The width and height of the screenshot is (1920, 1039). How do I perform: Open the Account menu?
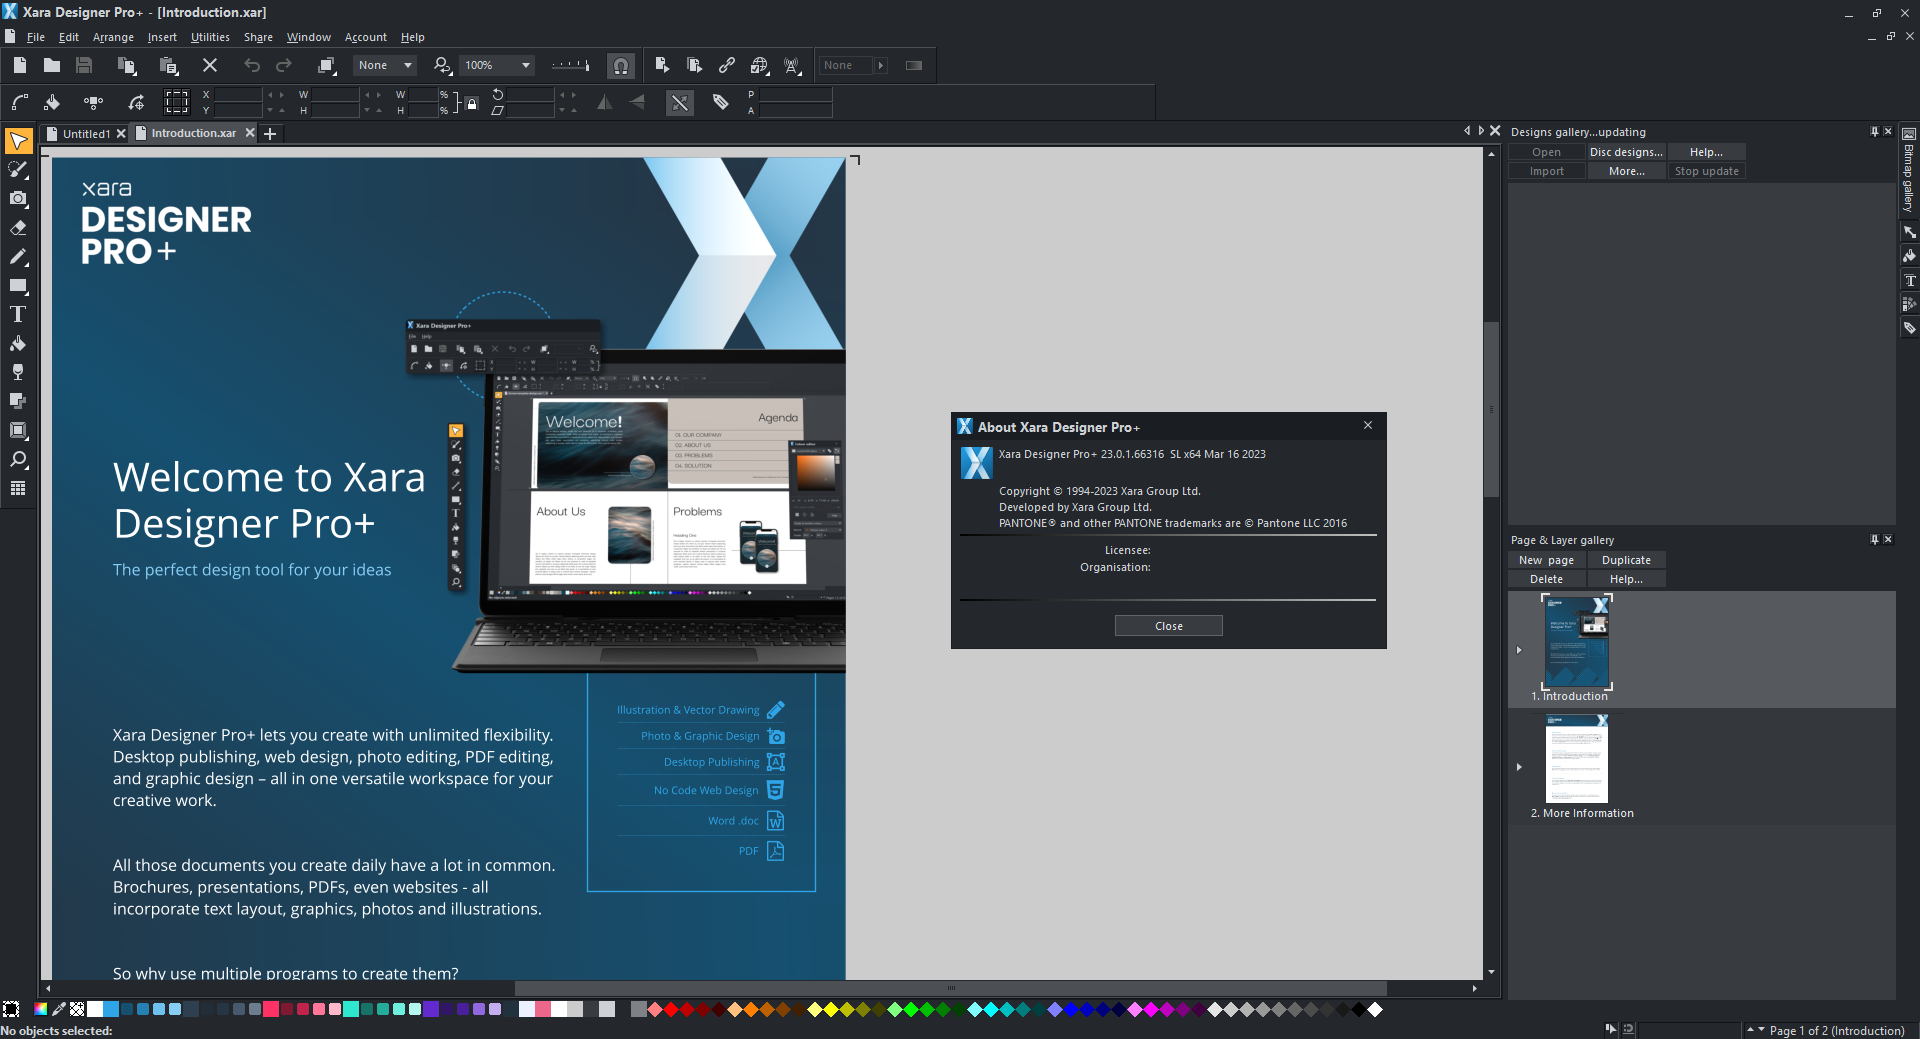(x=366, y=37)
